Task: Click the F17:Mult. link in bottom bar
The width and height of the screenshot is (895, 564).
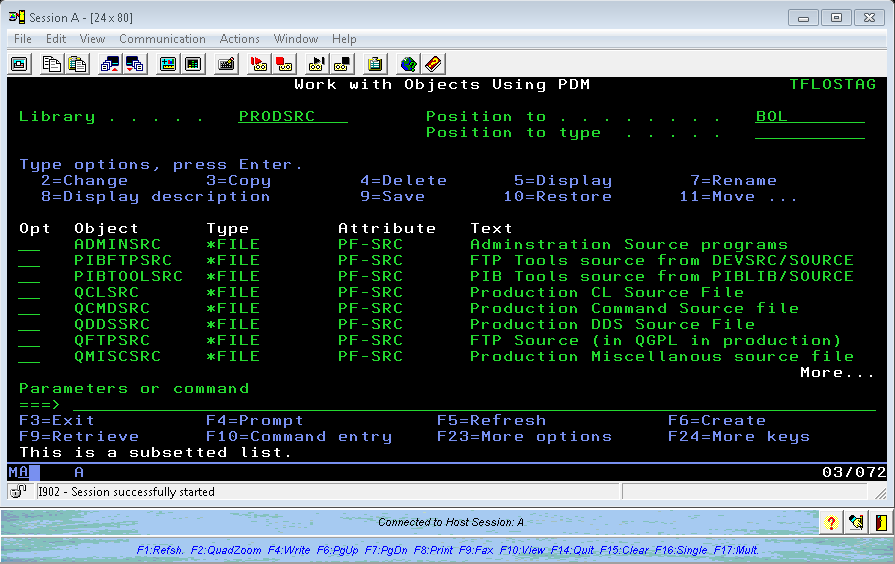Action: [x=736, y=550]
